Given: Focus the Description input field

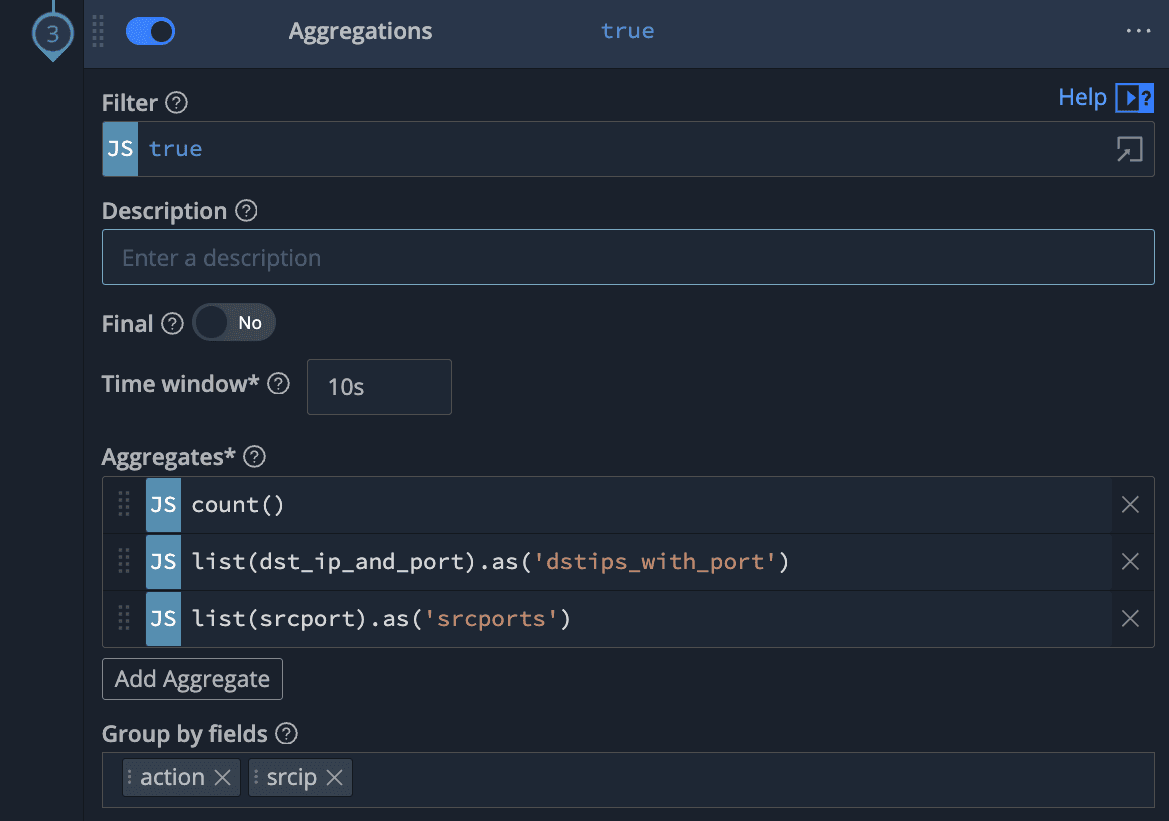Looking at the screenshot, I should (x=628, y=258).
